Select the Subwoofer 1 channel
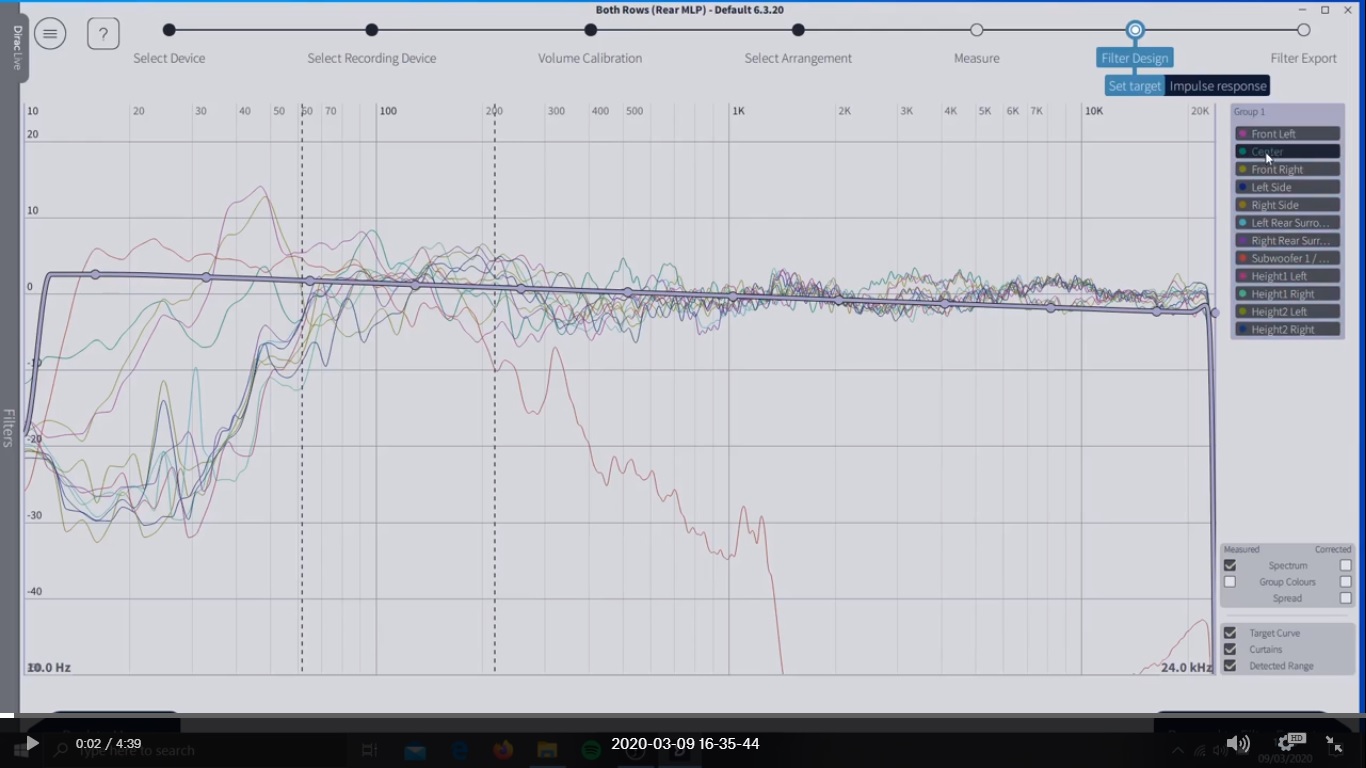The width and height of the screenshot is (1366, 768). (1287, 258)
